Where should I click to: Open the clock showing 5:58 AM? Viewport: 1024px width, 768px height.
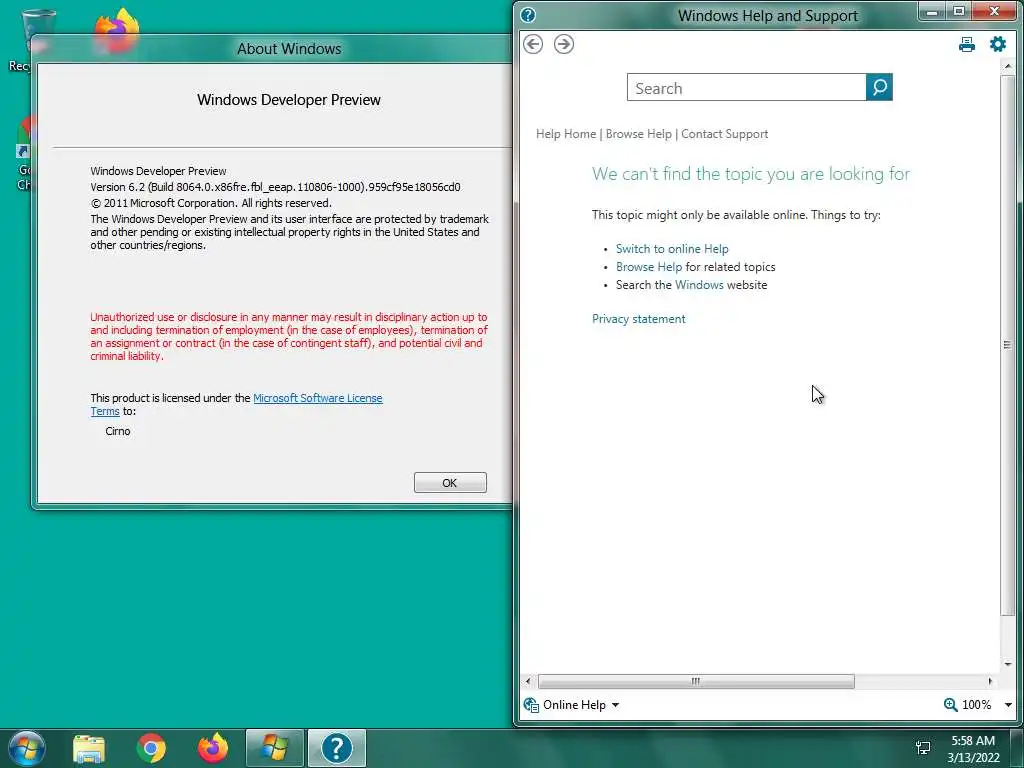coord(973,749)
